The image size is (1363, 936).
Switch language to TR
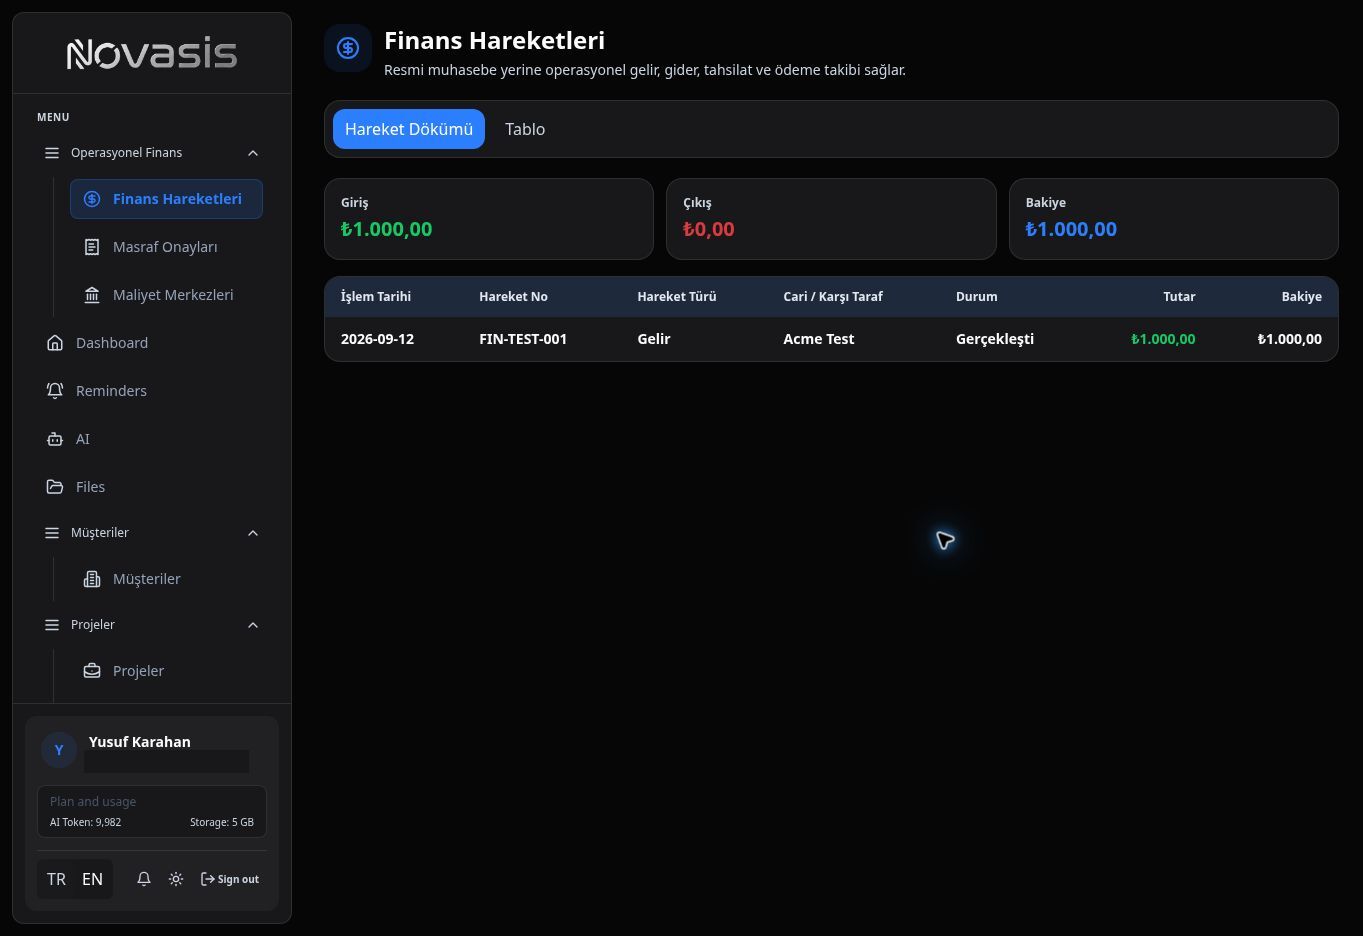pyautogui.click(x=56, y=879)
